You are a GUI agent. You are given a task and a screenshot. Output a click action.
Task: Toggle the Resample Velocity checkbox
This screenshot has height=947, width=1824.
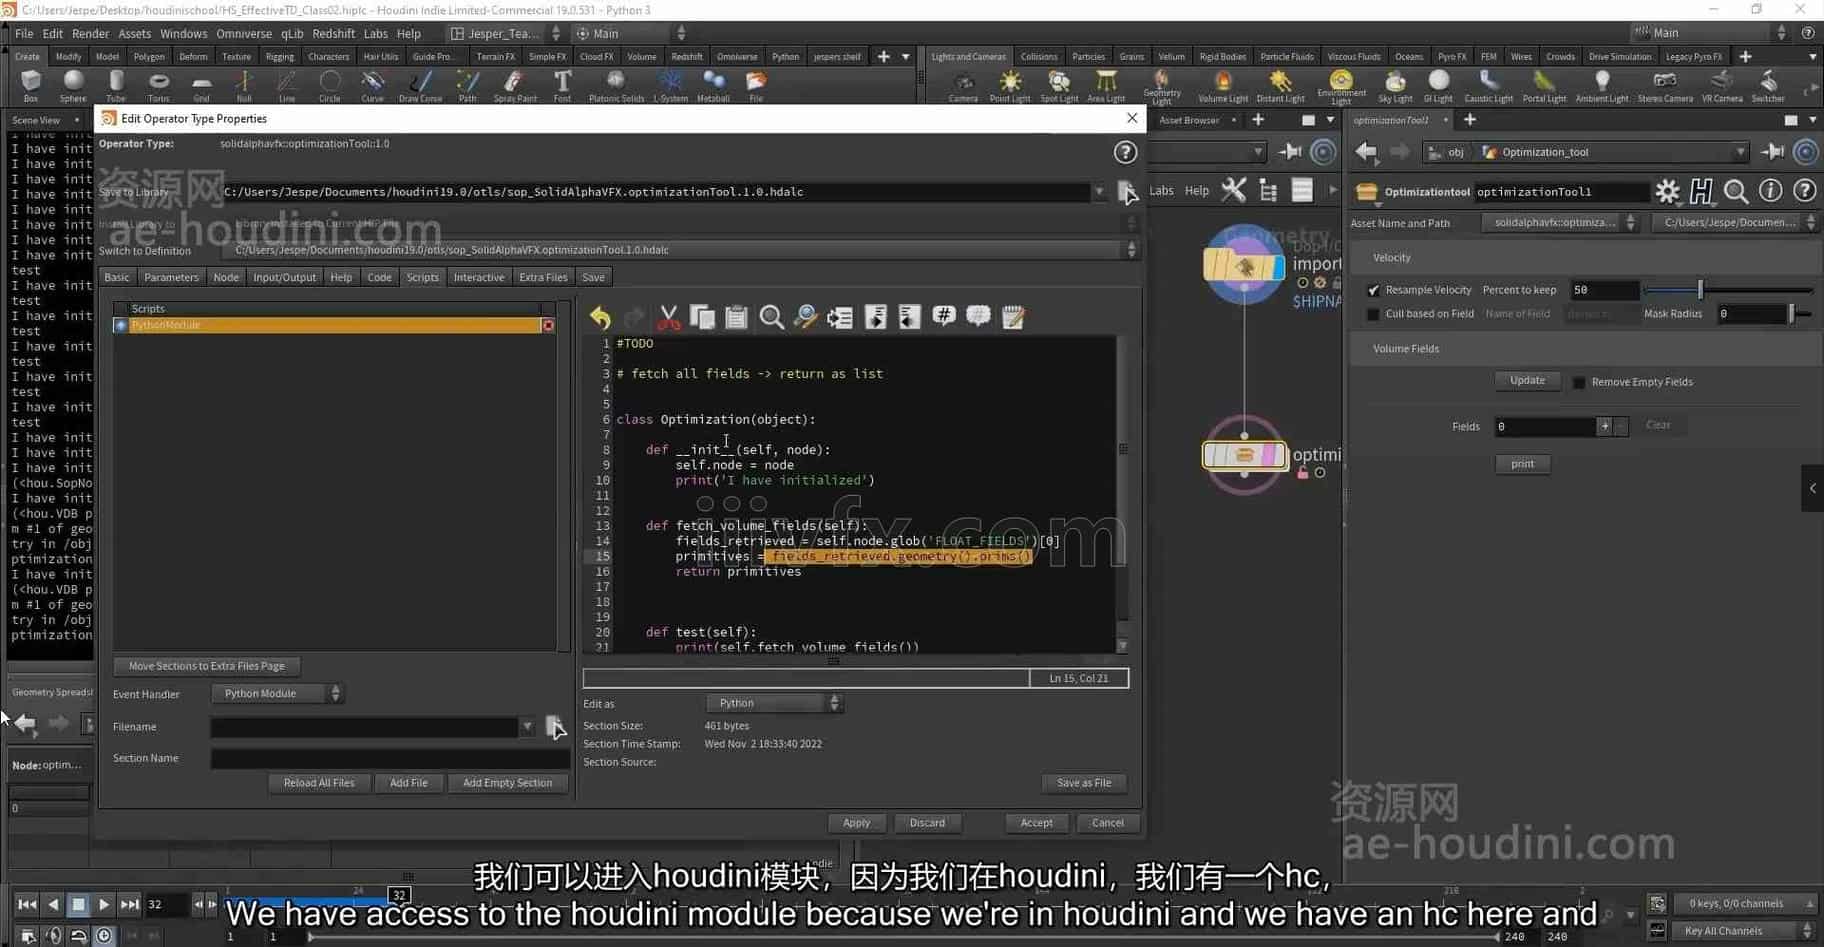tap(1373, 290)
